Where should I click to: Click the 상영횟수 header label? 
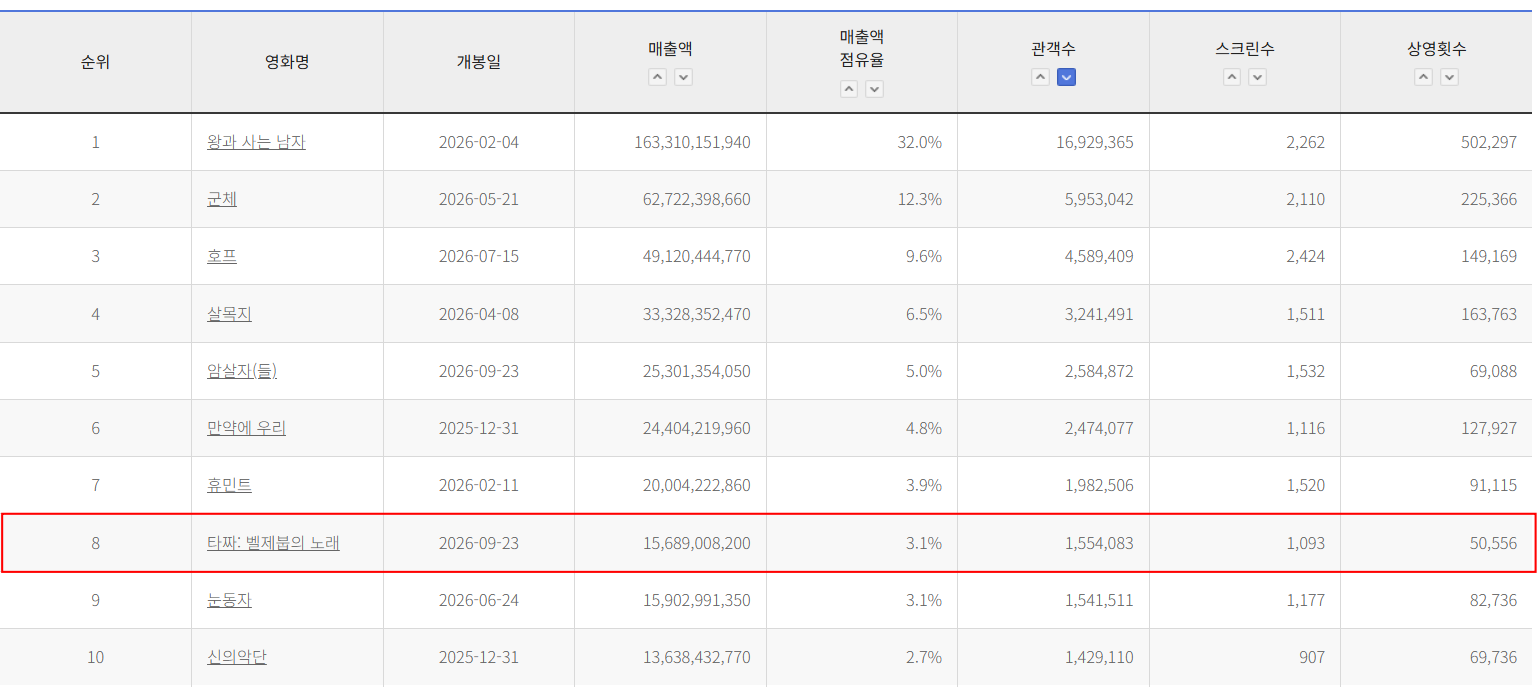1437,49
